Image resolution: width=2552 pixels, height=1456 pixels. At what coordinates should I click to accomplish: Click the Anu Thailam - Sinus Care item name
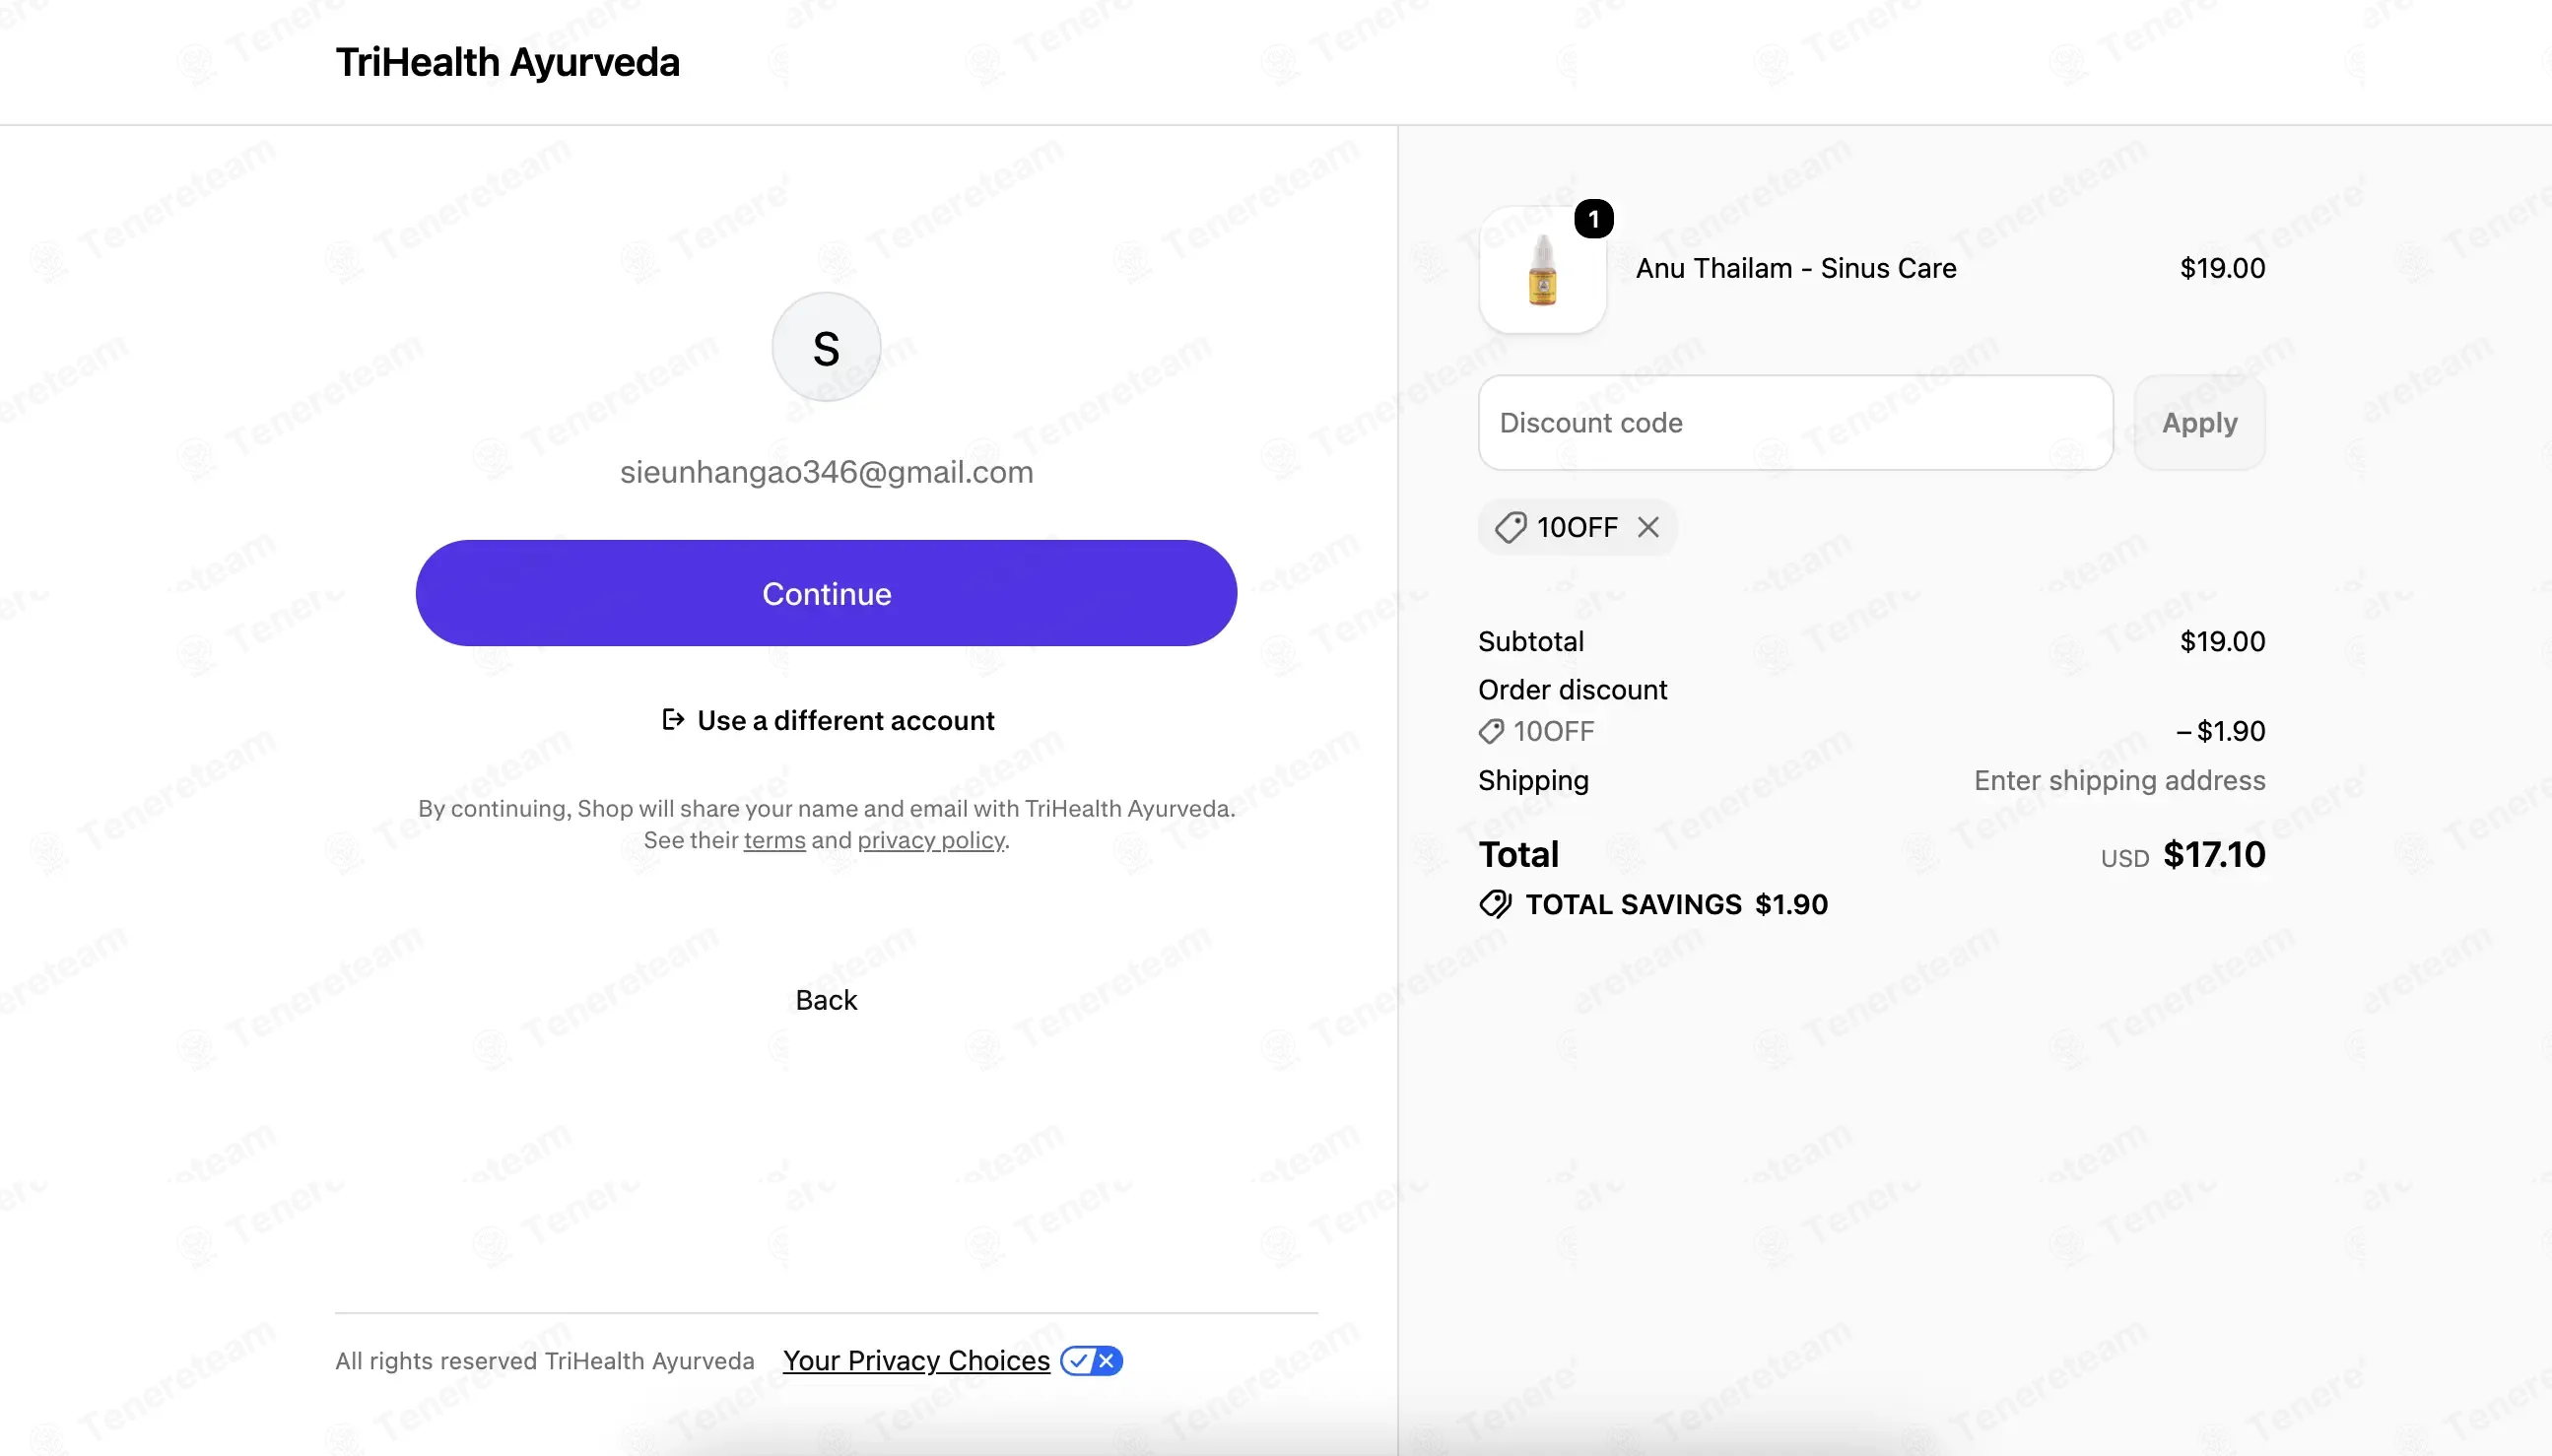(1796, 268)
